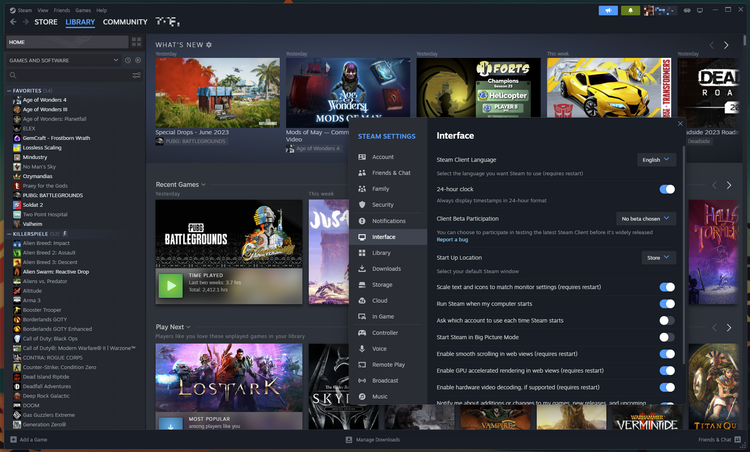
Task: Go to the COMMUNITY tab
Action: pyautogui.click(x=125, y=22)
